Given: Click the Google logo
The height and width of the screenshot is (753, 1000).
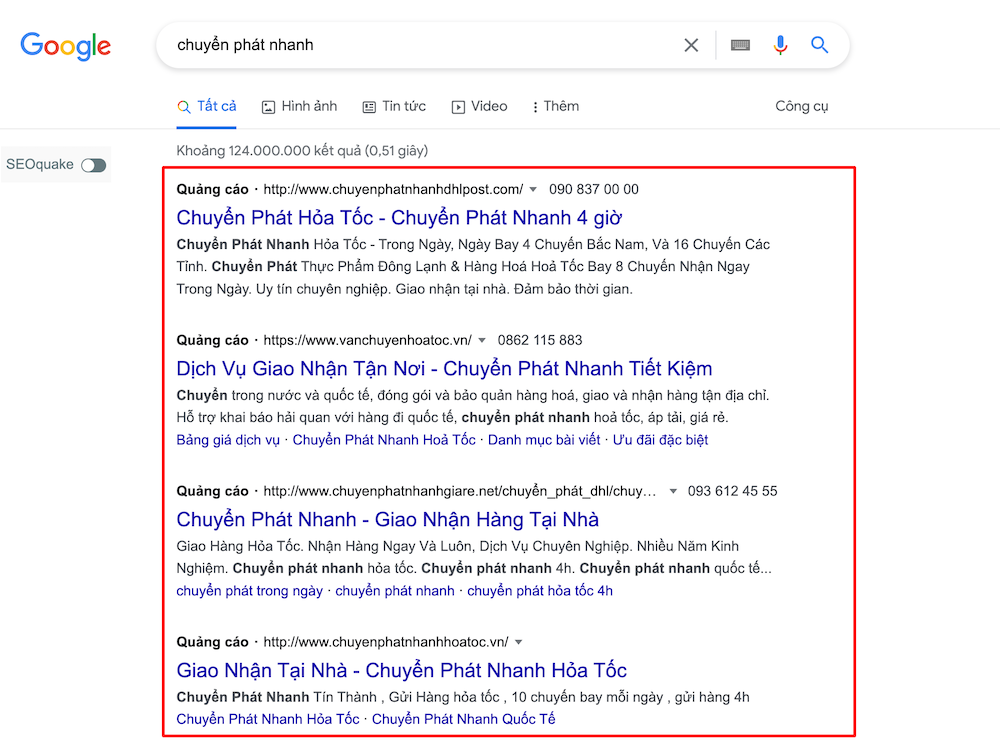Looking at the screenshot, I should click(65, 46).
